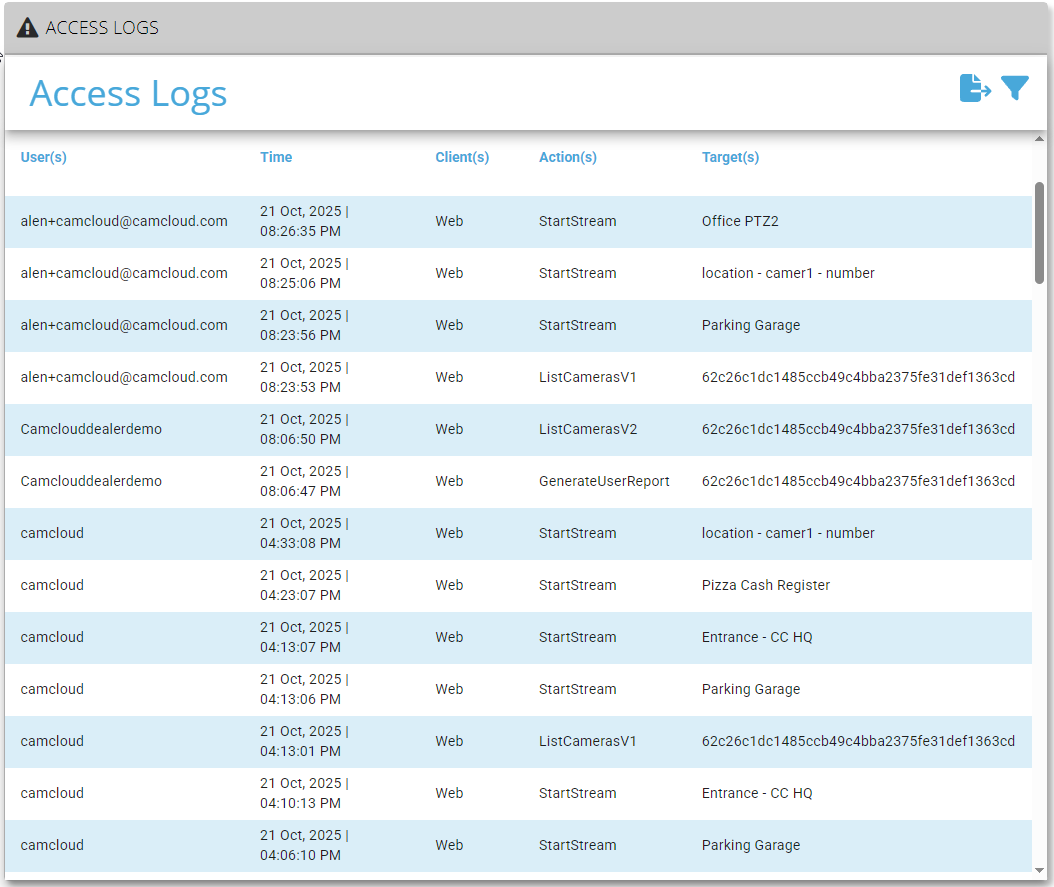Select the 04:33:08 PM log entry time
Screen dimensions: 1054x887
300,543
